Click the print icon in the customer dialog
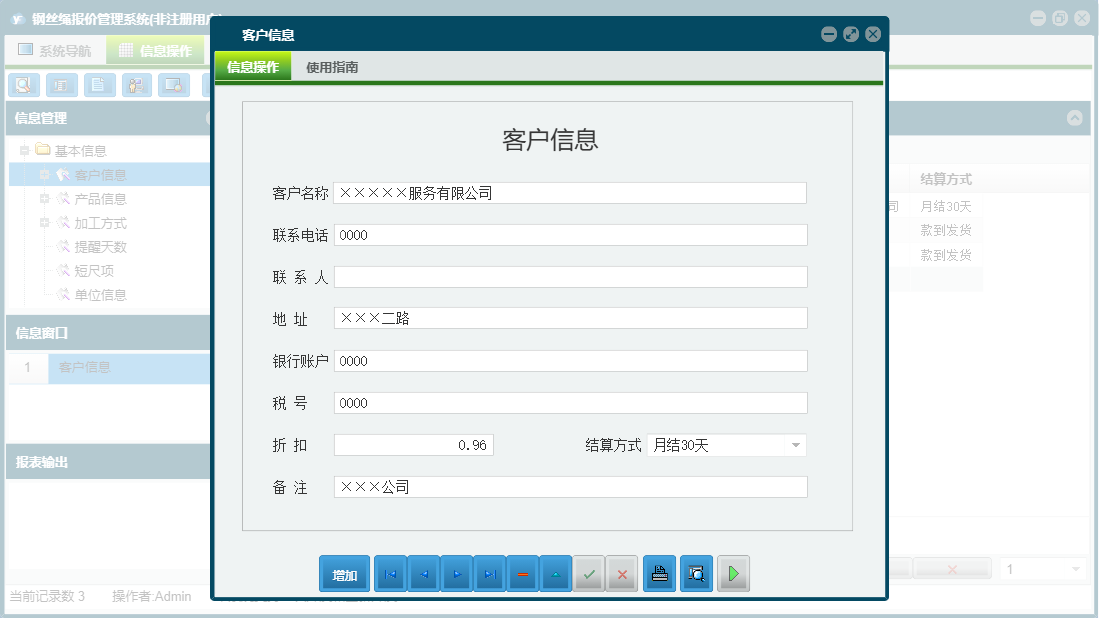The width and height of the screenshot is (1099, 618). pos(659,573)
